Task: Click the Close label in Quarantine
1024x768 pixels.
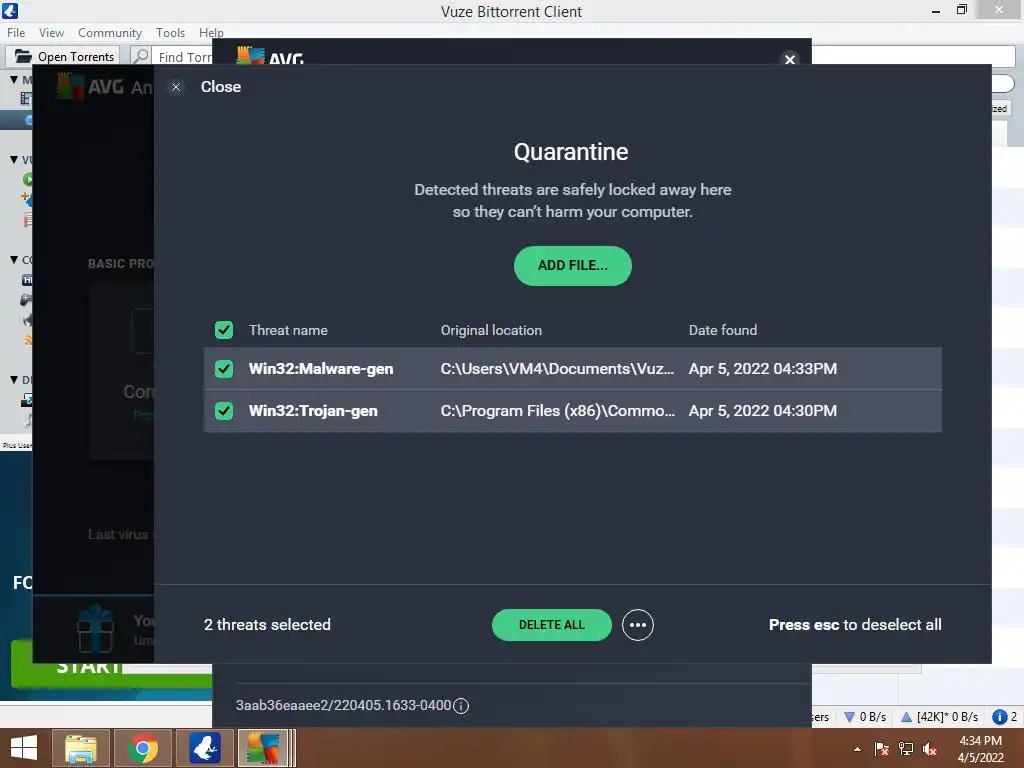Action: (221, 87)
